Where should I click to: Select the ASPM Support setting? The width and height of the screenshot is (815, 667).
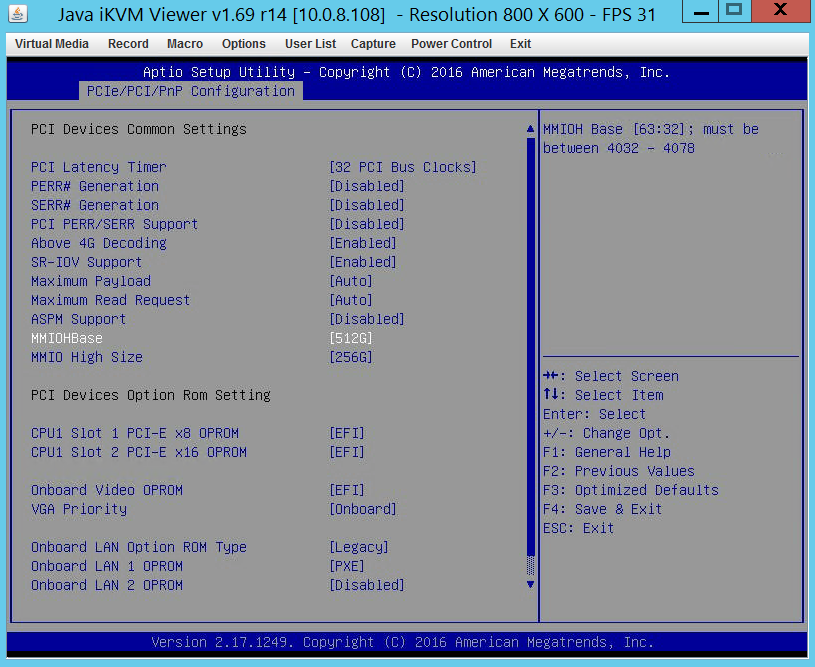click(x=78, y=319)
